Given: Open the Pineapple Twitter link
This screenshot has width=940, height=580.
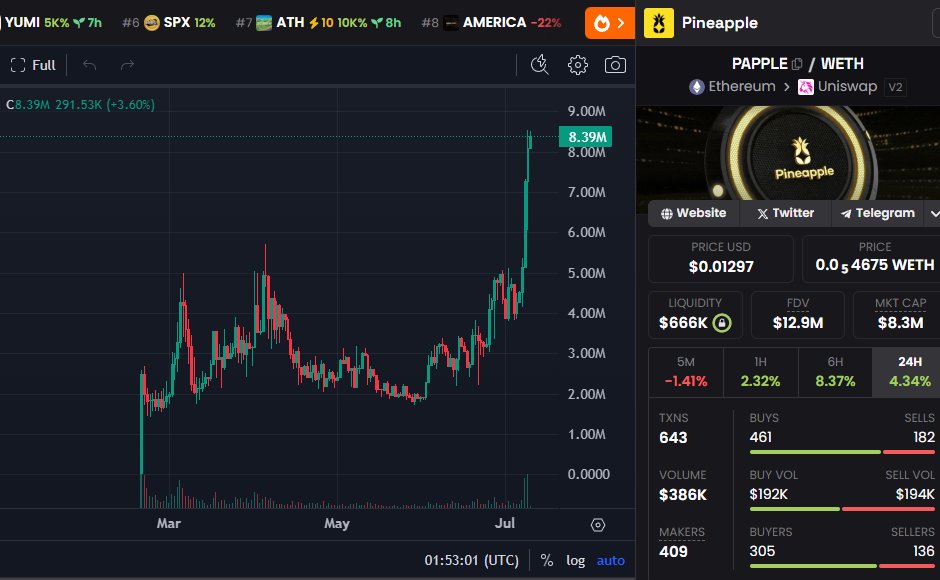Looking at the screenshot, I should (x=786, y=213).
